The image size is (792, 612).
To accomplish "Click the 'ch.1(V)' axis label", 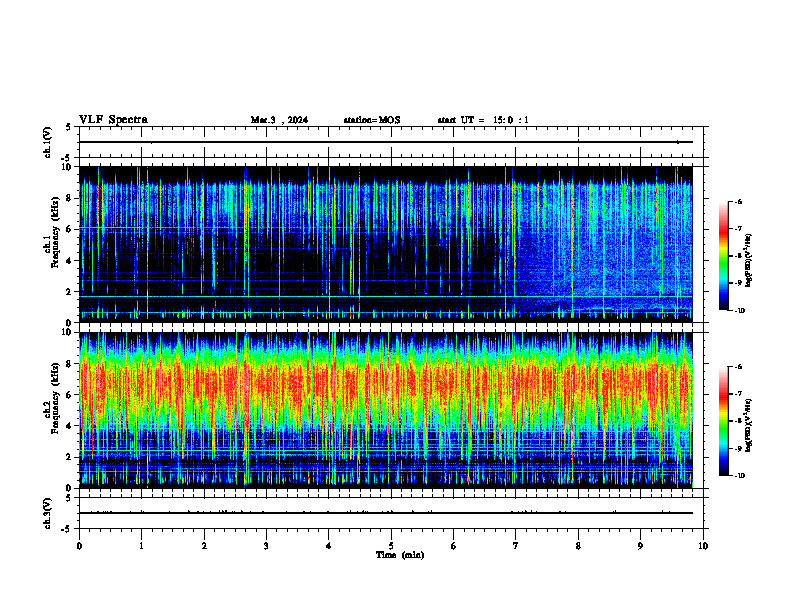I will click(48, 142).
